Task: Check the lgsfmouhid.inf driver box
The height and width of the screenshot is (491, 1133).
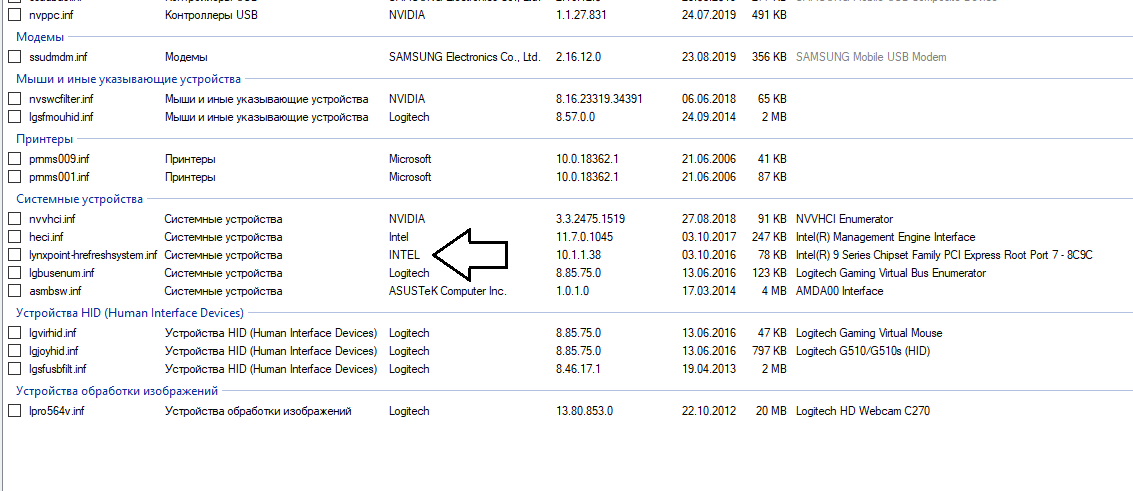Action: click(x=14, y=117)
